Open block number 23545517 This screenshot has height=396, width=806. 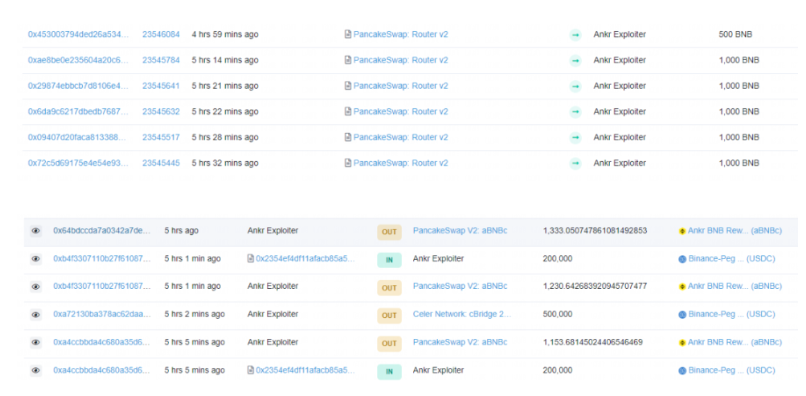161,137
